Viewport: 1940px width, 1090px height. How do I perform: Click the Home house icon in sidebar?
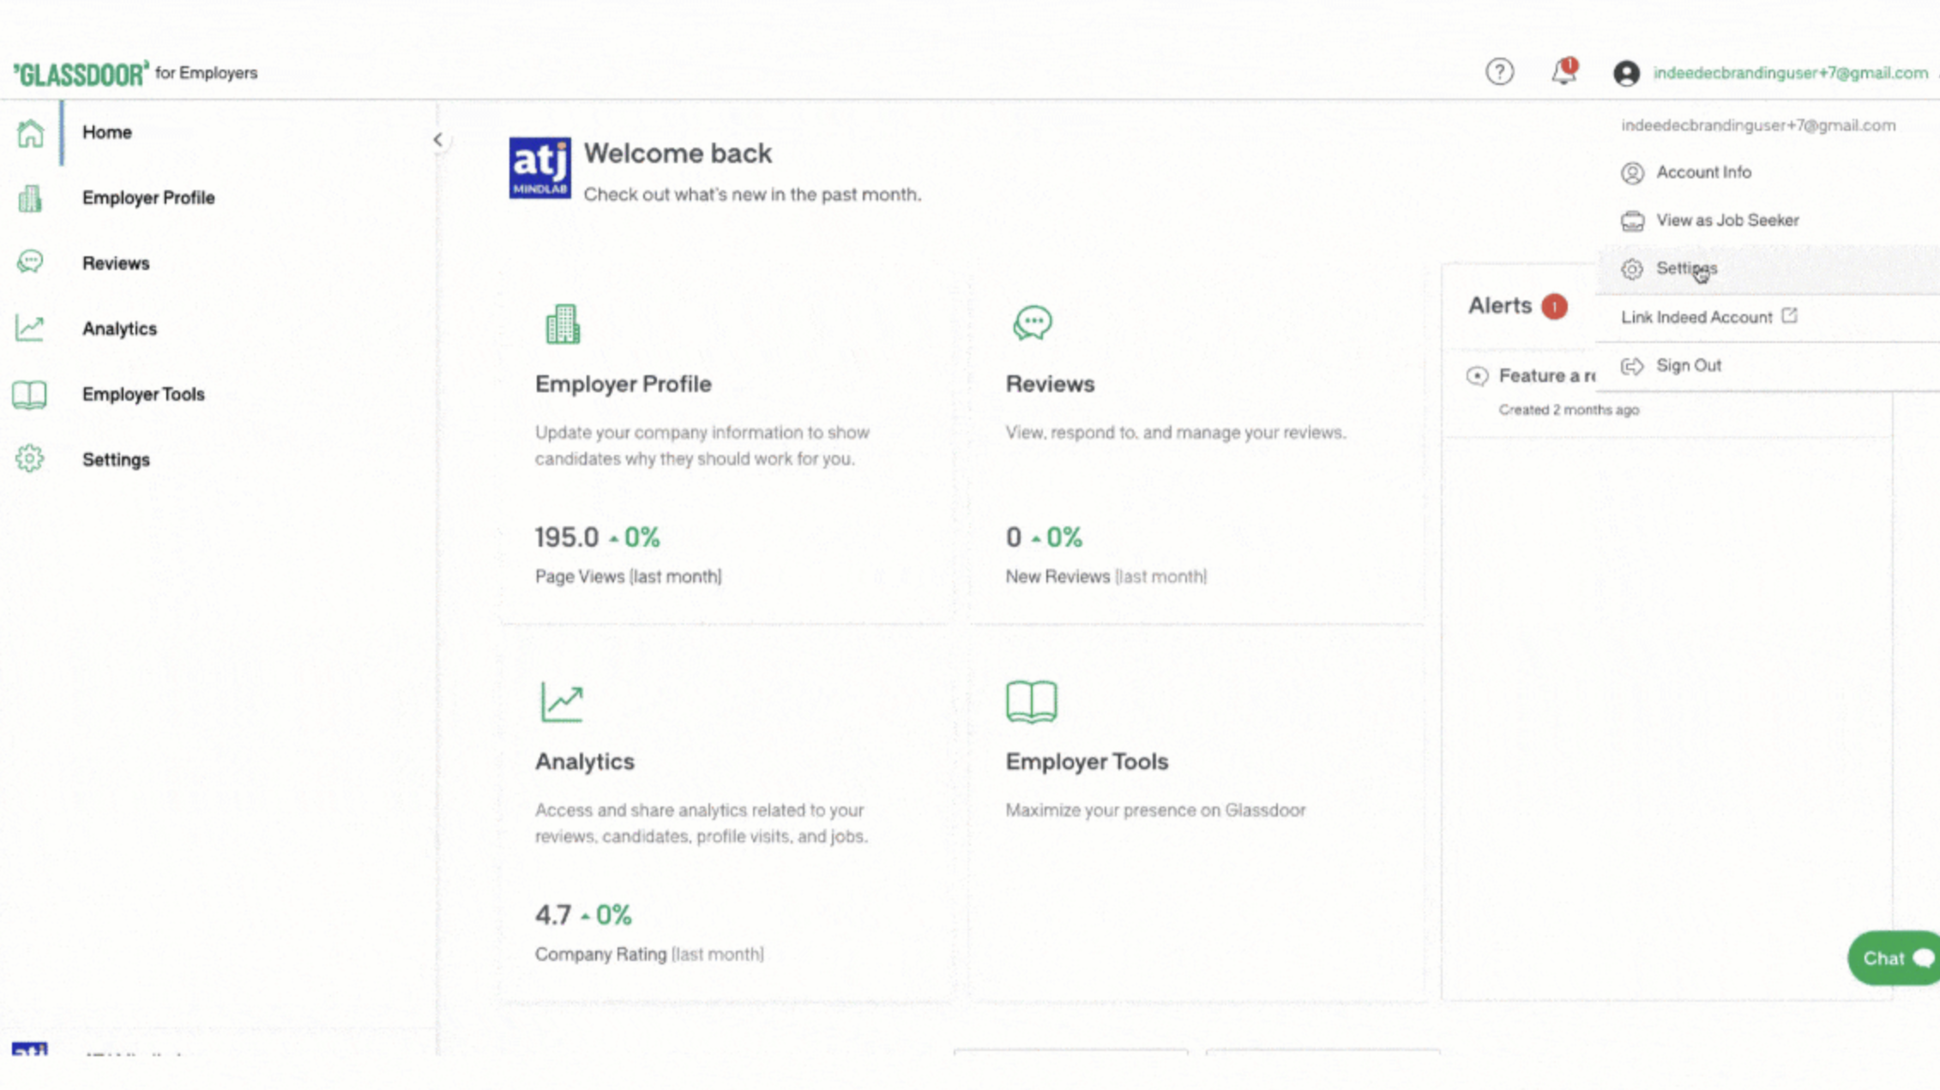coord(30,133)
